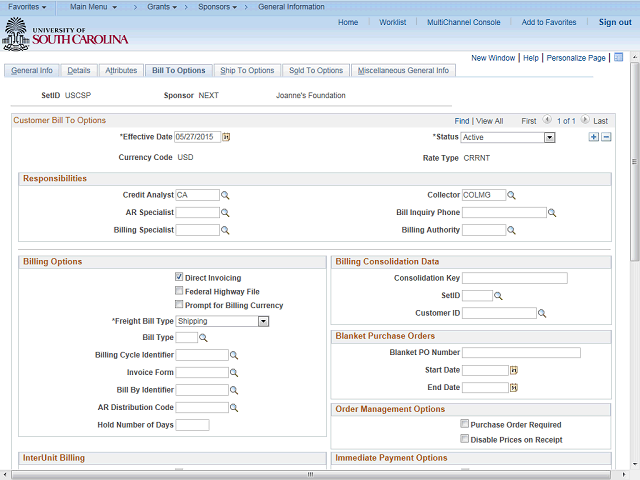Check the Purchase Order Required box
640x480 pixels.
pos(465,425)
